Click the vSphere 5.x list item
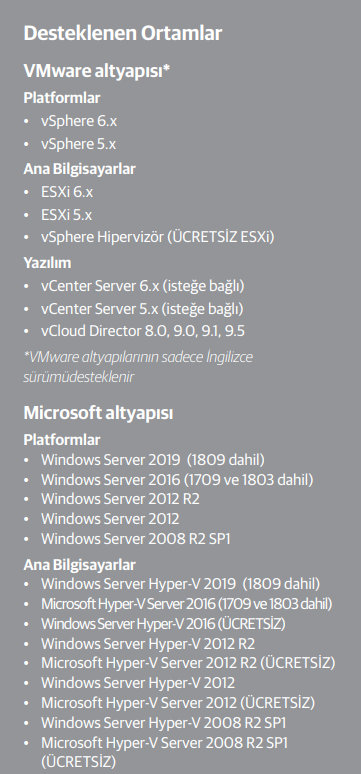361x774 pixels. click(79, 144)
